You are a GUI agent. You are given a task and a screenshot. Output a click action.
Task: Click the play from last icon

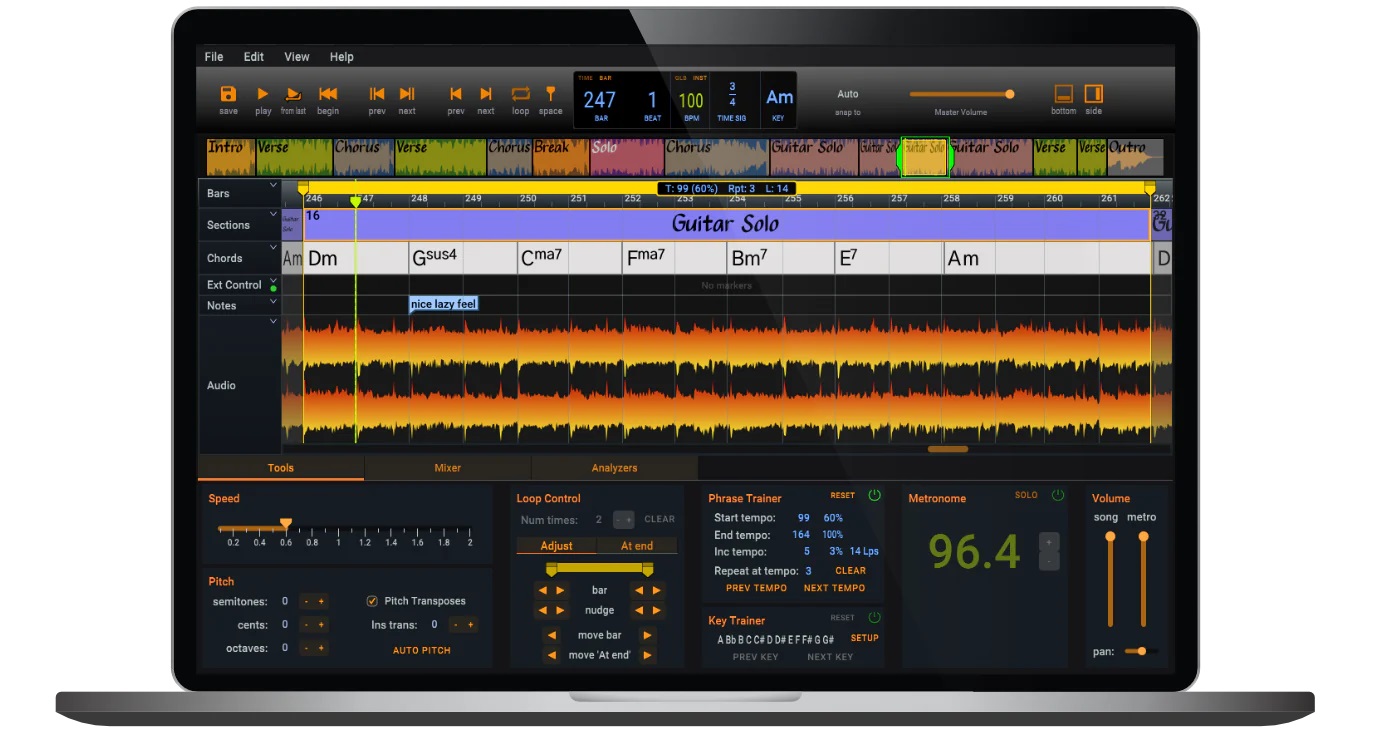[294, 93]
